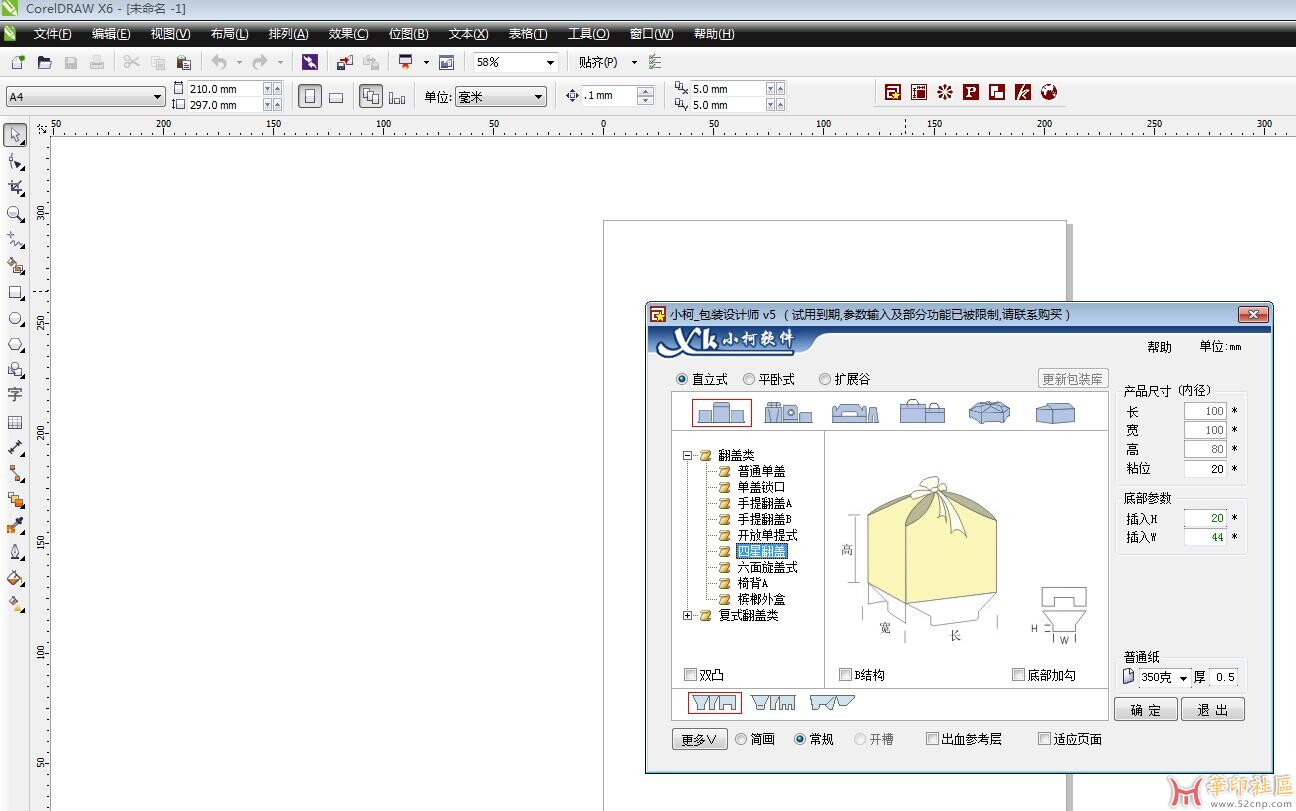The image size is (1296, 811).
Task: Click the 更多∨ button
Action: click(699, 739)
